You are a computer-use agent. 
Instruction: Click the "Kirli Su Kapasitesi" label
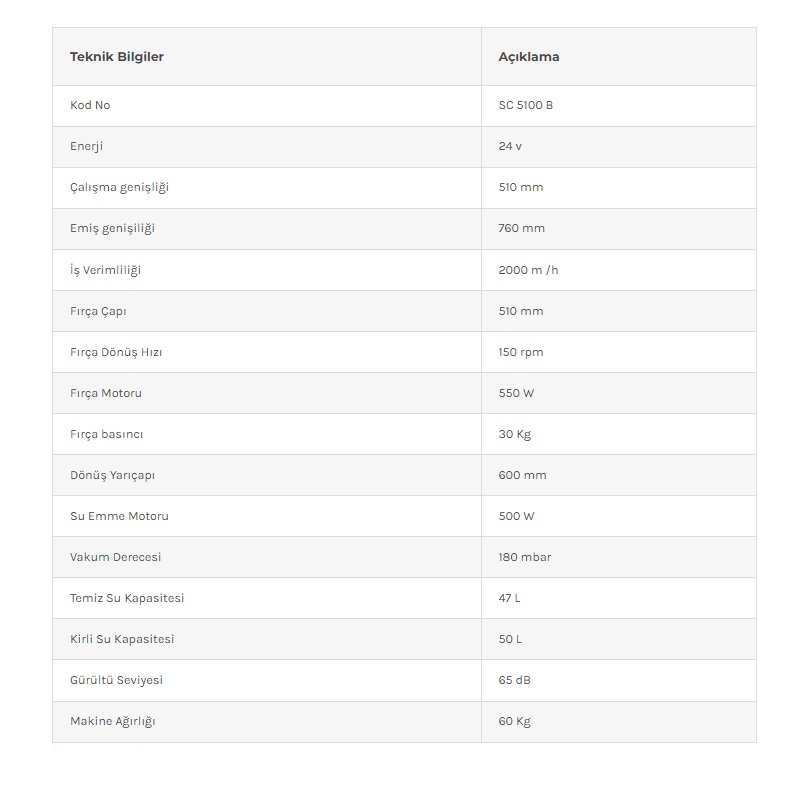pos(122,639)
